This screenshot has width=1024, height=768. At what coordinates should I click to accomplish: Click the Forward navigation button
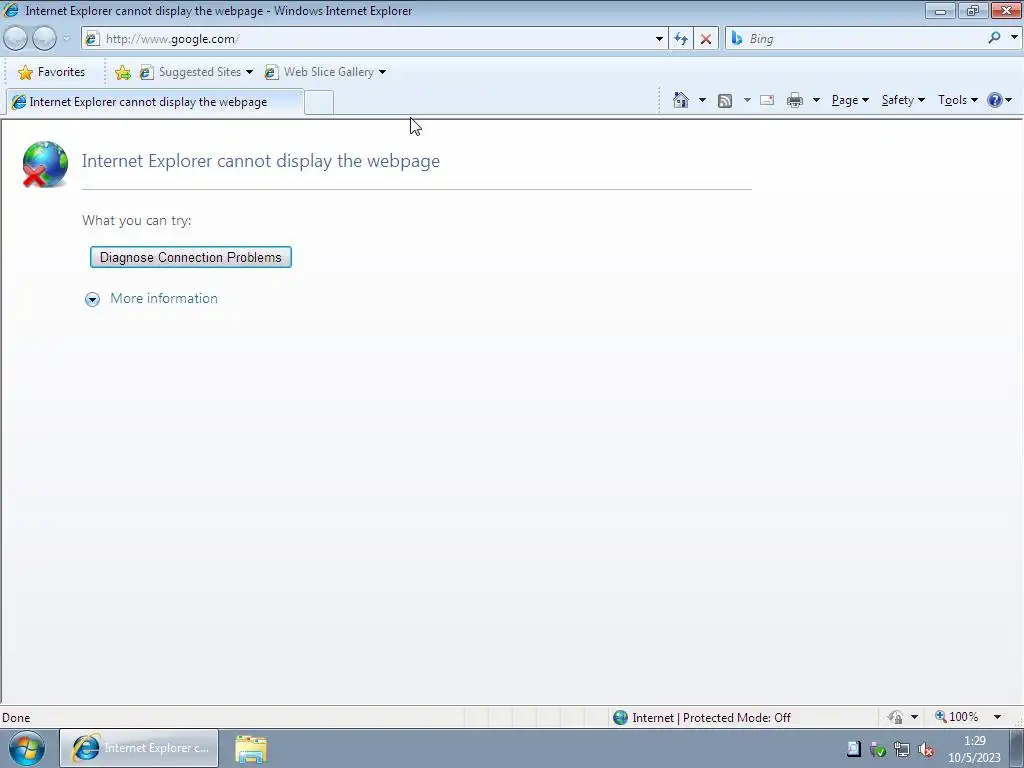tap(44, 39)
